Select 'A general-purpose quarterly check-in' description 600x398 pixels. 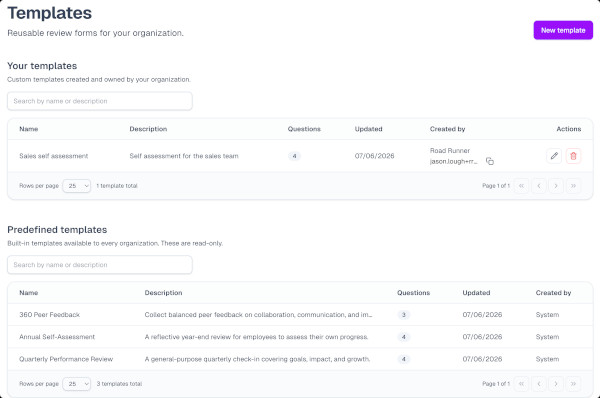coord(257,359)
